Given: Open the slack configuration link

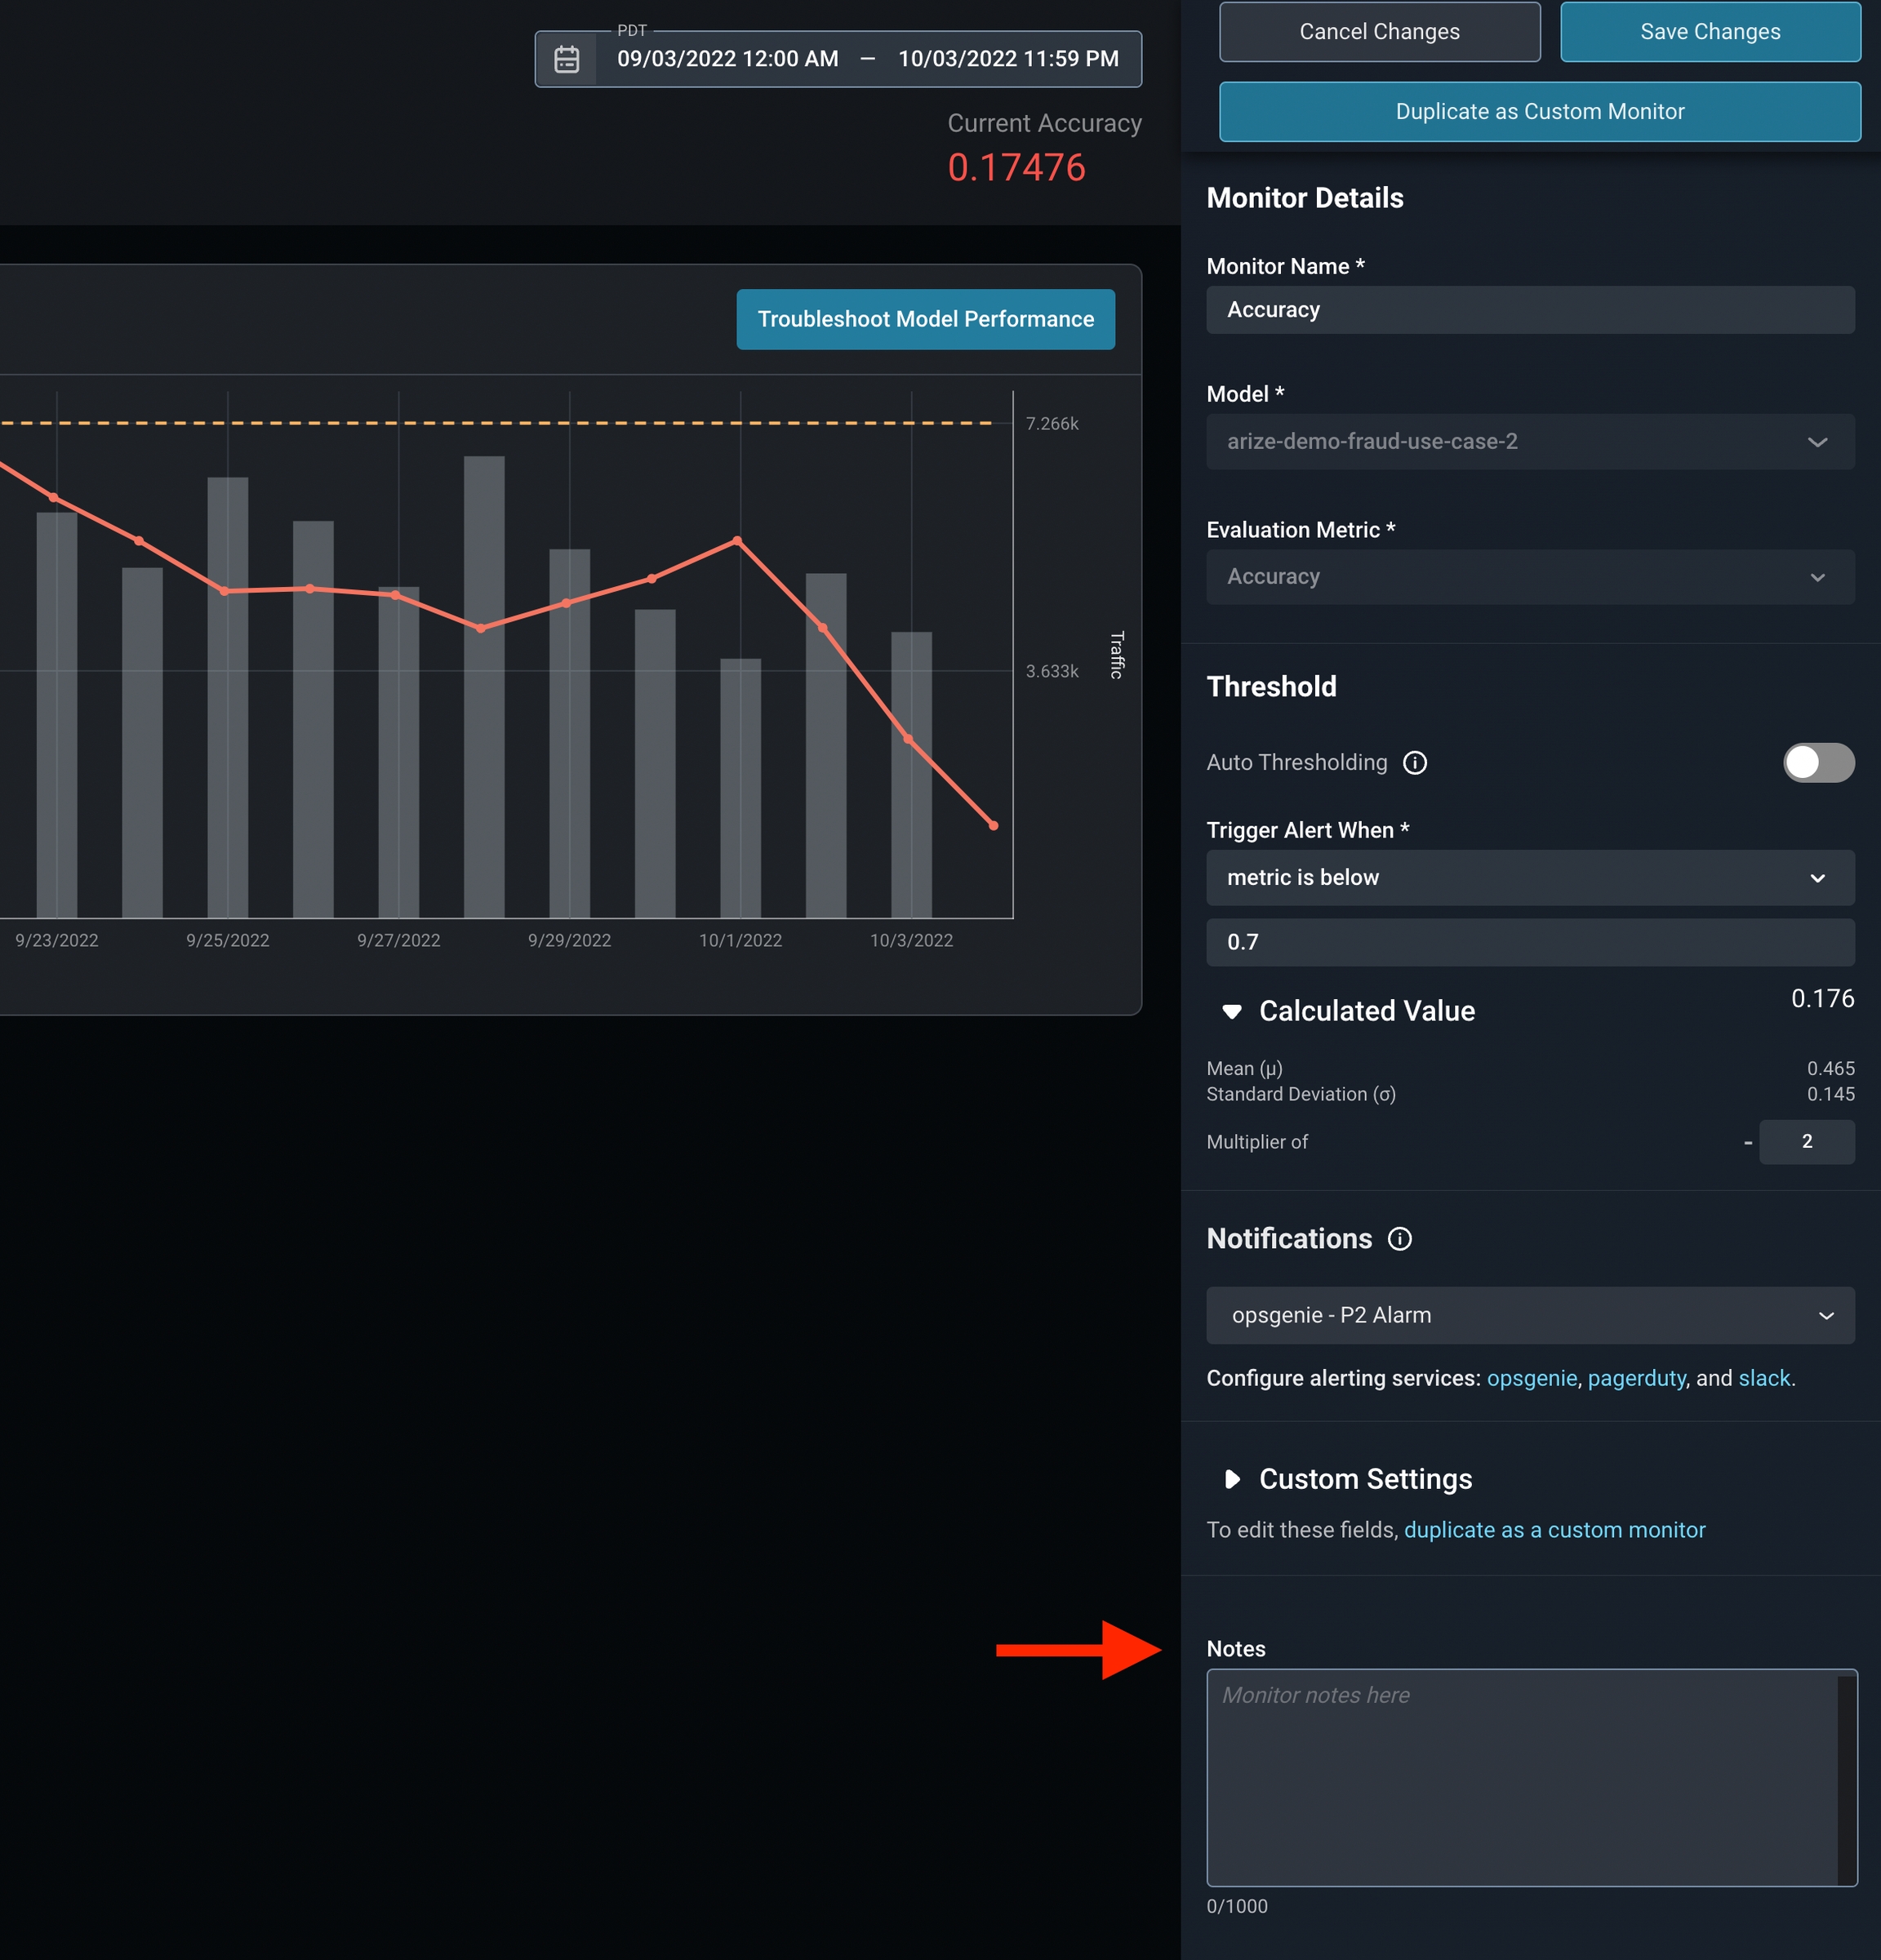Looking at the screenshot, I should click(1764, 1378).
